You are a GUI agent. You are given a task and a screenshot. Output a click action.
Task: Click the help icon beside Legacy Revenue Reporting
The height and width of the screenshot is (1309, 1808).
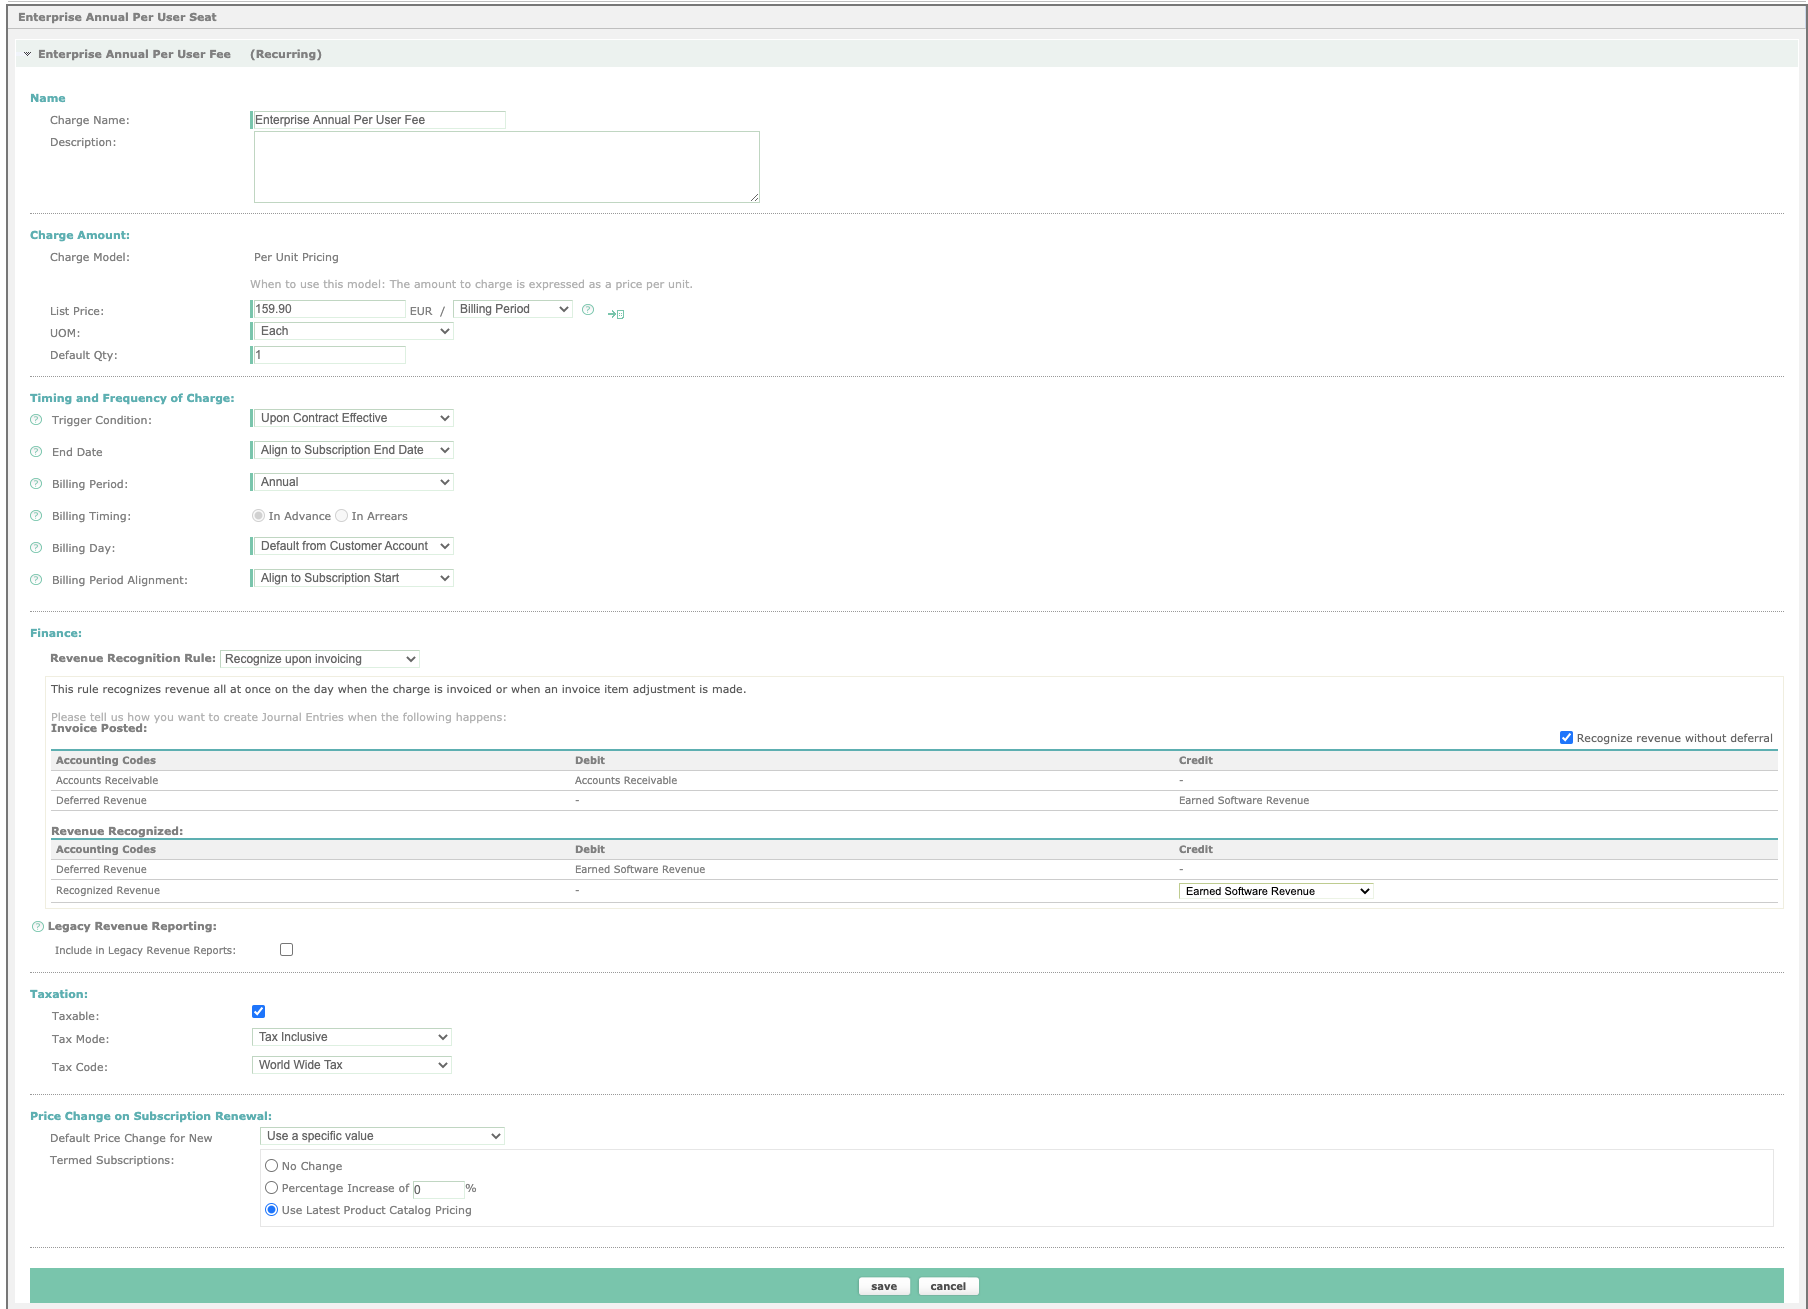pyautogui.click(x=36, y=925)
